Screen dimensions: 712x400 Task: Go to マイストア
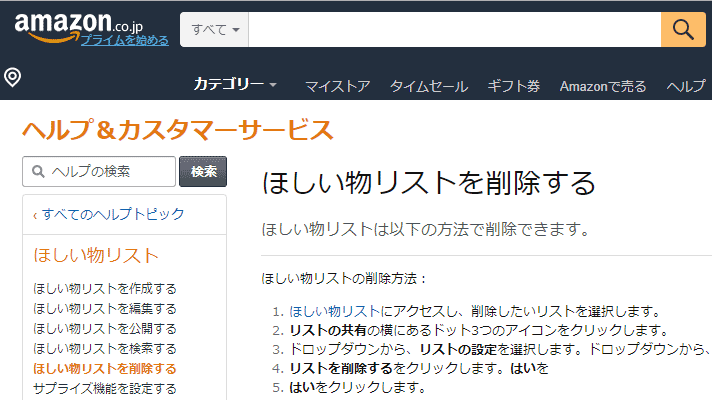(x=337, y=86)
